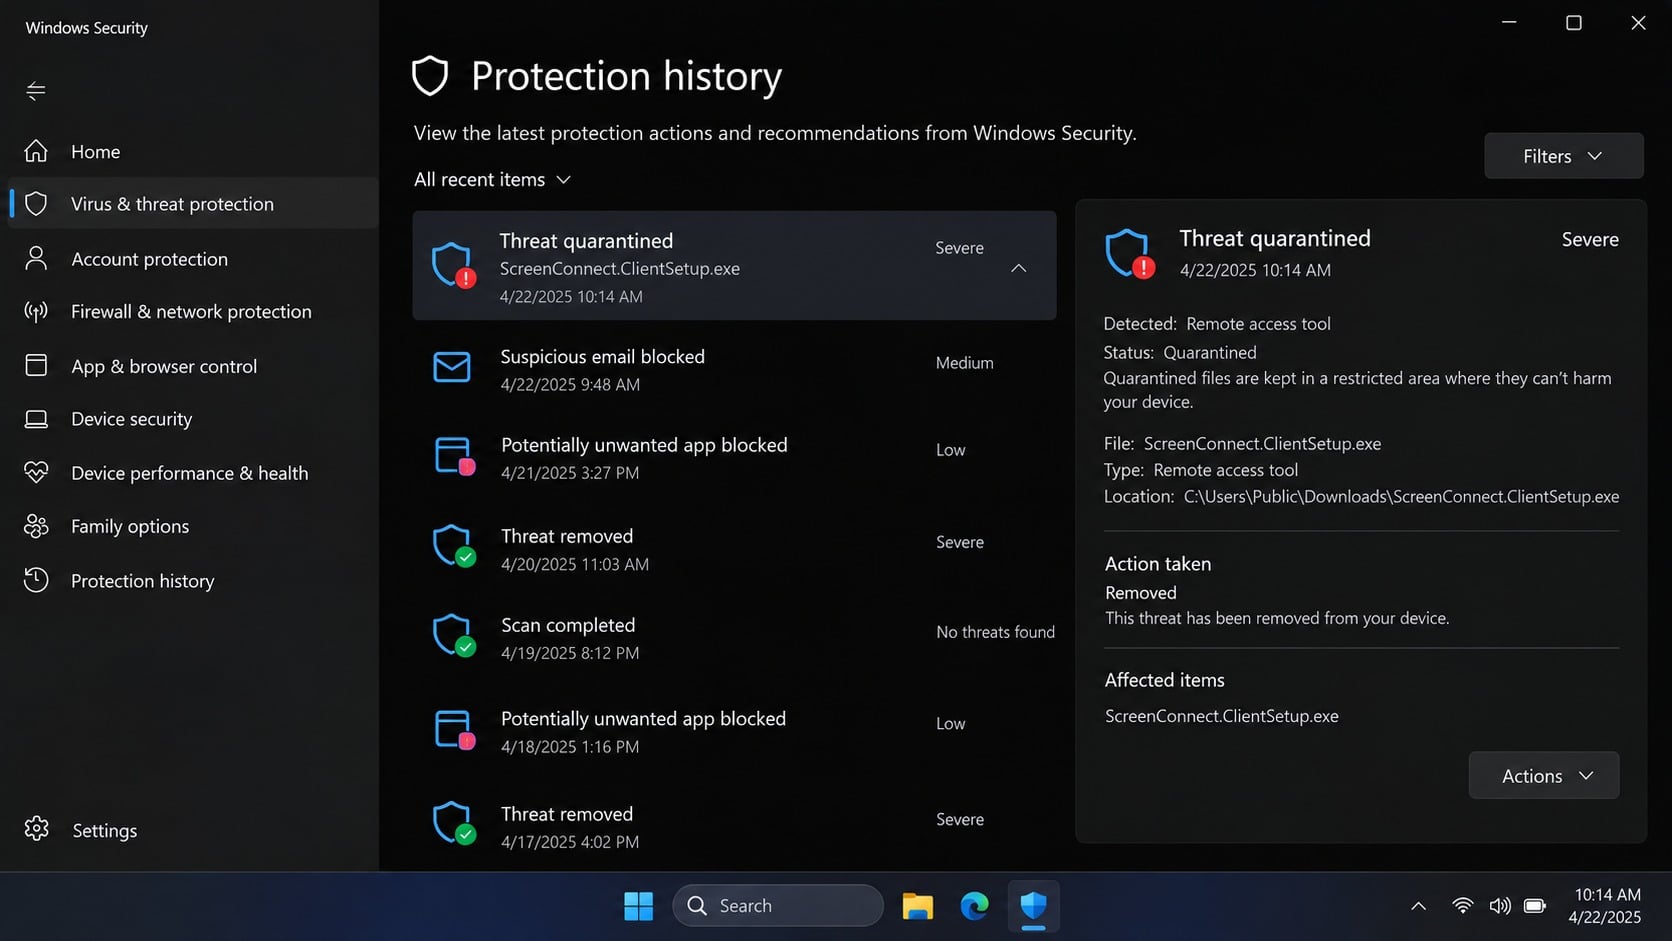Expand Suspicious email blocked entry
The width and height of the screenshot is (1672, 941).
(x=734, y=369)
